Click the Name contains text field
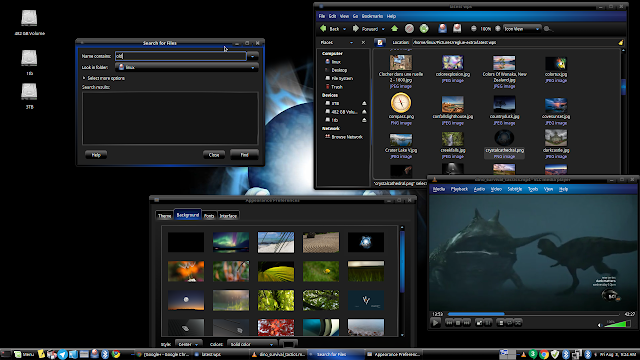Screen dimensions: 640x360 [x=181, y=56]
